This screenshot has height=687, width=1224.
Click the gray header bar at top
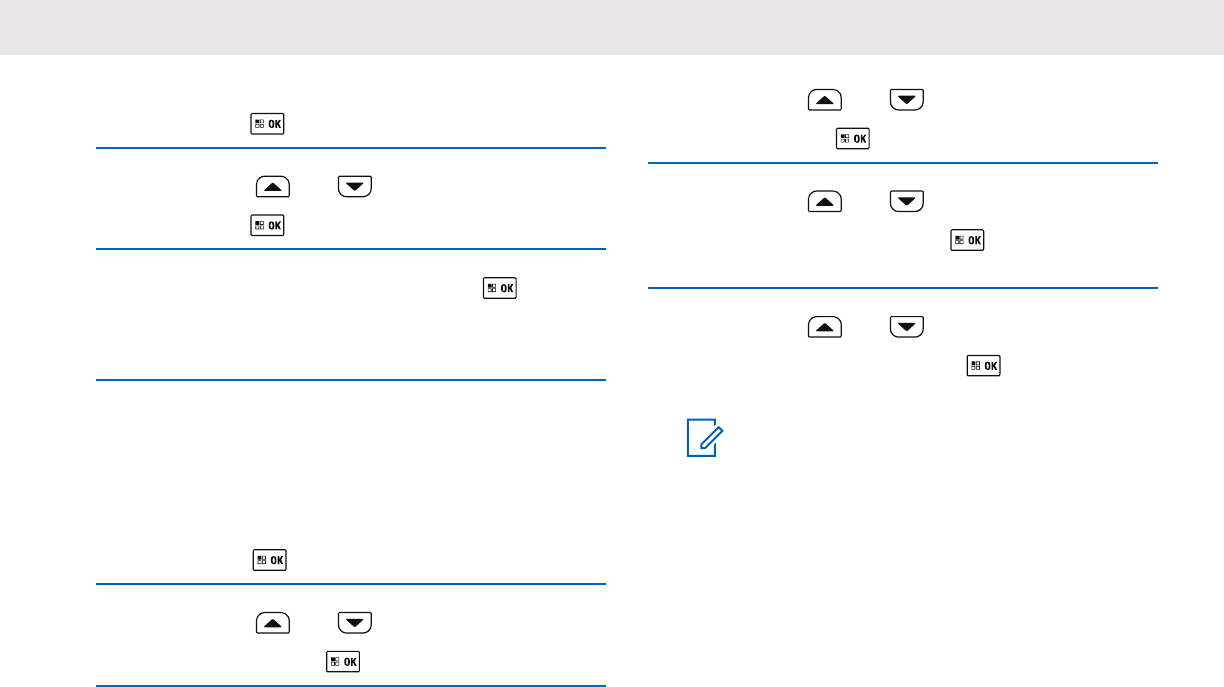(x=612, y=27)
